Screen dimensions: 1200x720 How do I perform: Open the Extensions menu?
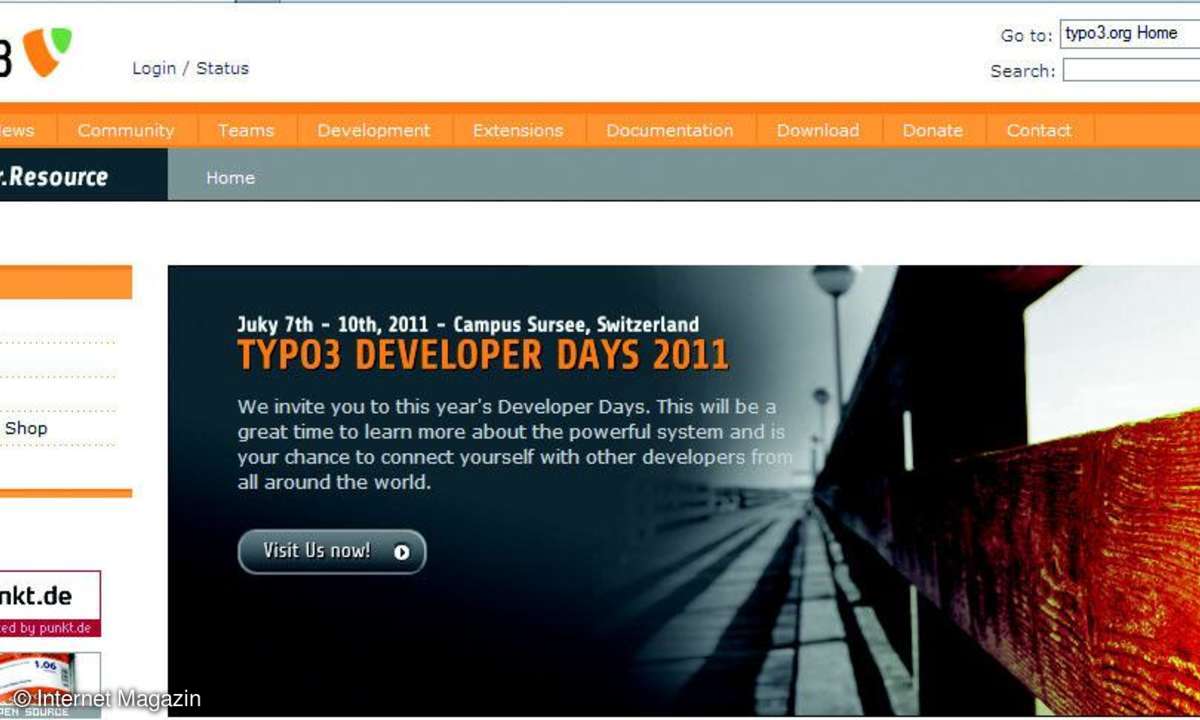coord(518,130)
